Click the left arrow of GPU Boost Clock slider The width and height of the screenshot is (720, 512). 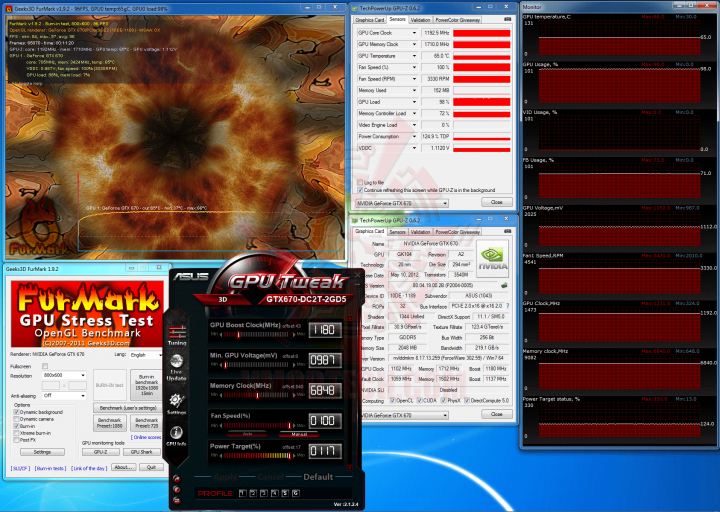[x=221, y=335]
